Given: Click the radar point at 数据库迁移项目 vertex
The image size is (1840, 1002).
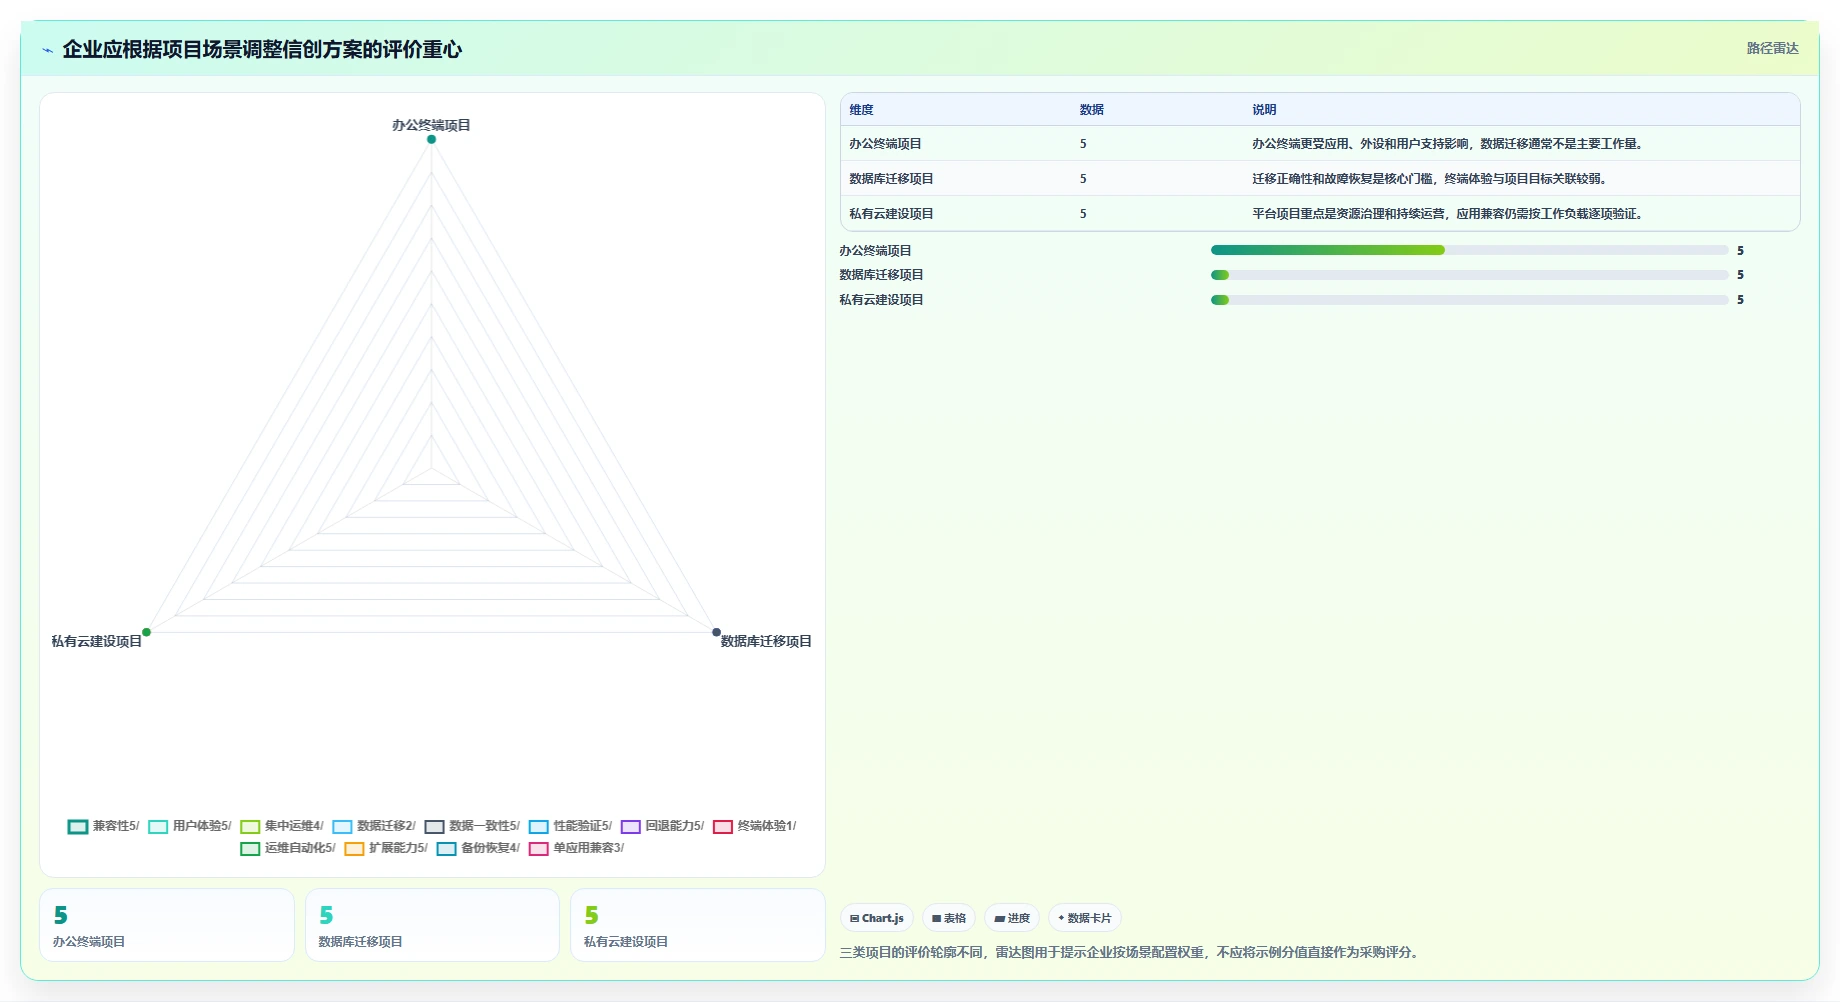Looking at the screenshot, I should [716, 632].
